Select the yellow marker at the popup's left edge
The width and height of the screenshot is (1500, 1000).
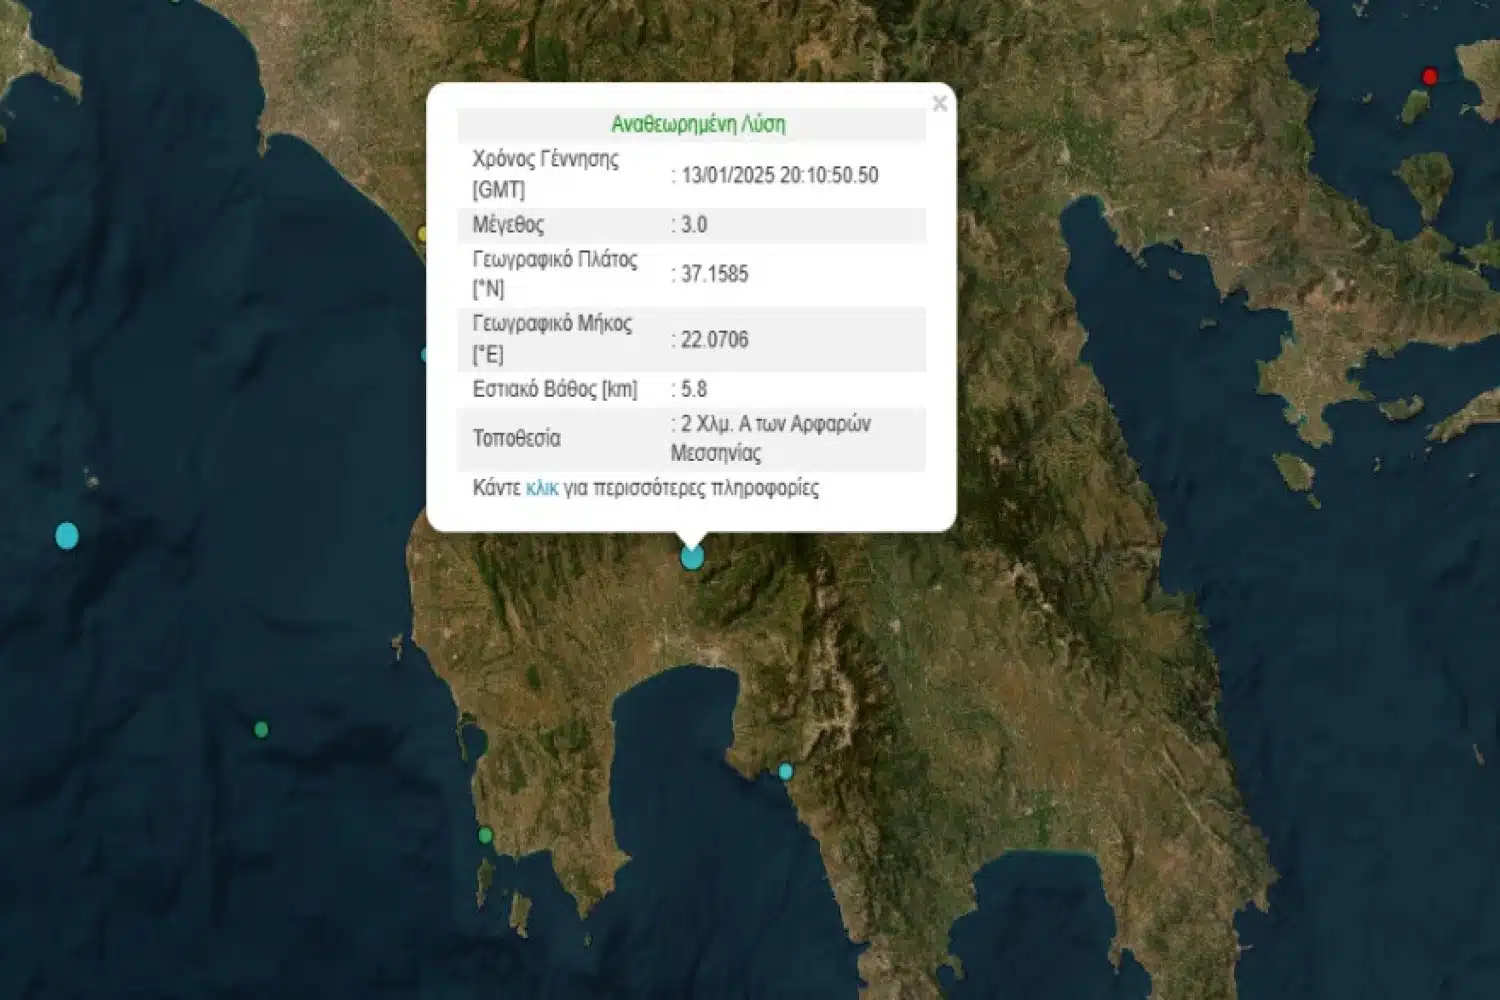[x=422, y=234]
